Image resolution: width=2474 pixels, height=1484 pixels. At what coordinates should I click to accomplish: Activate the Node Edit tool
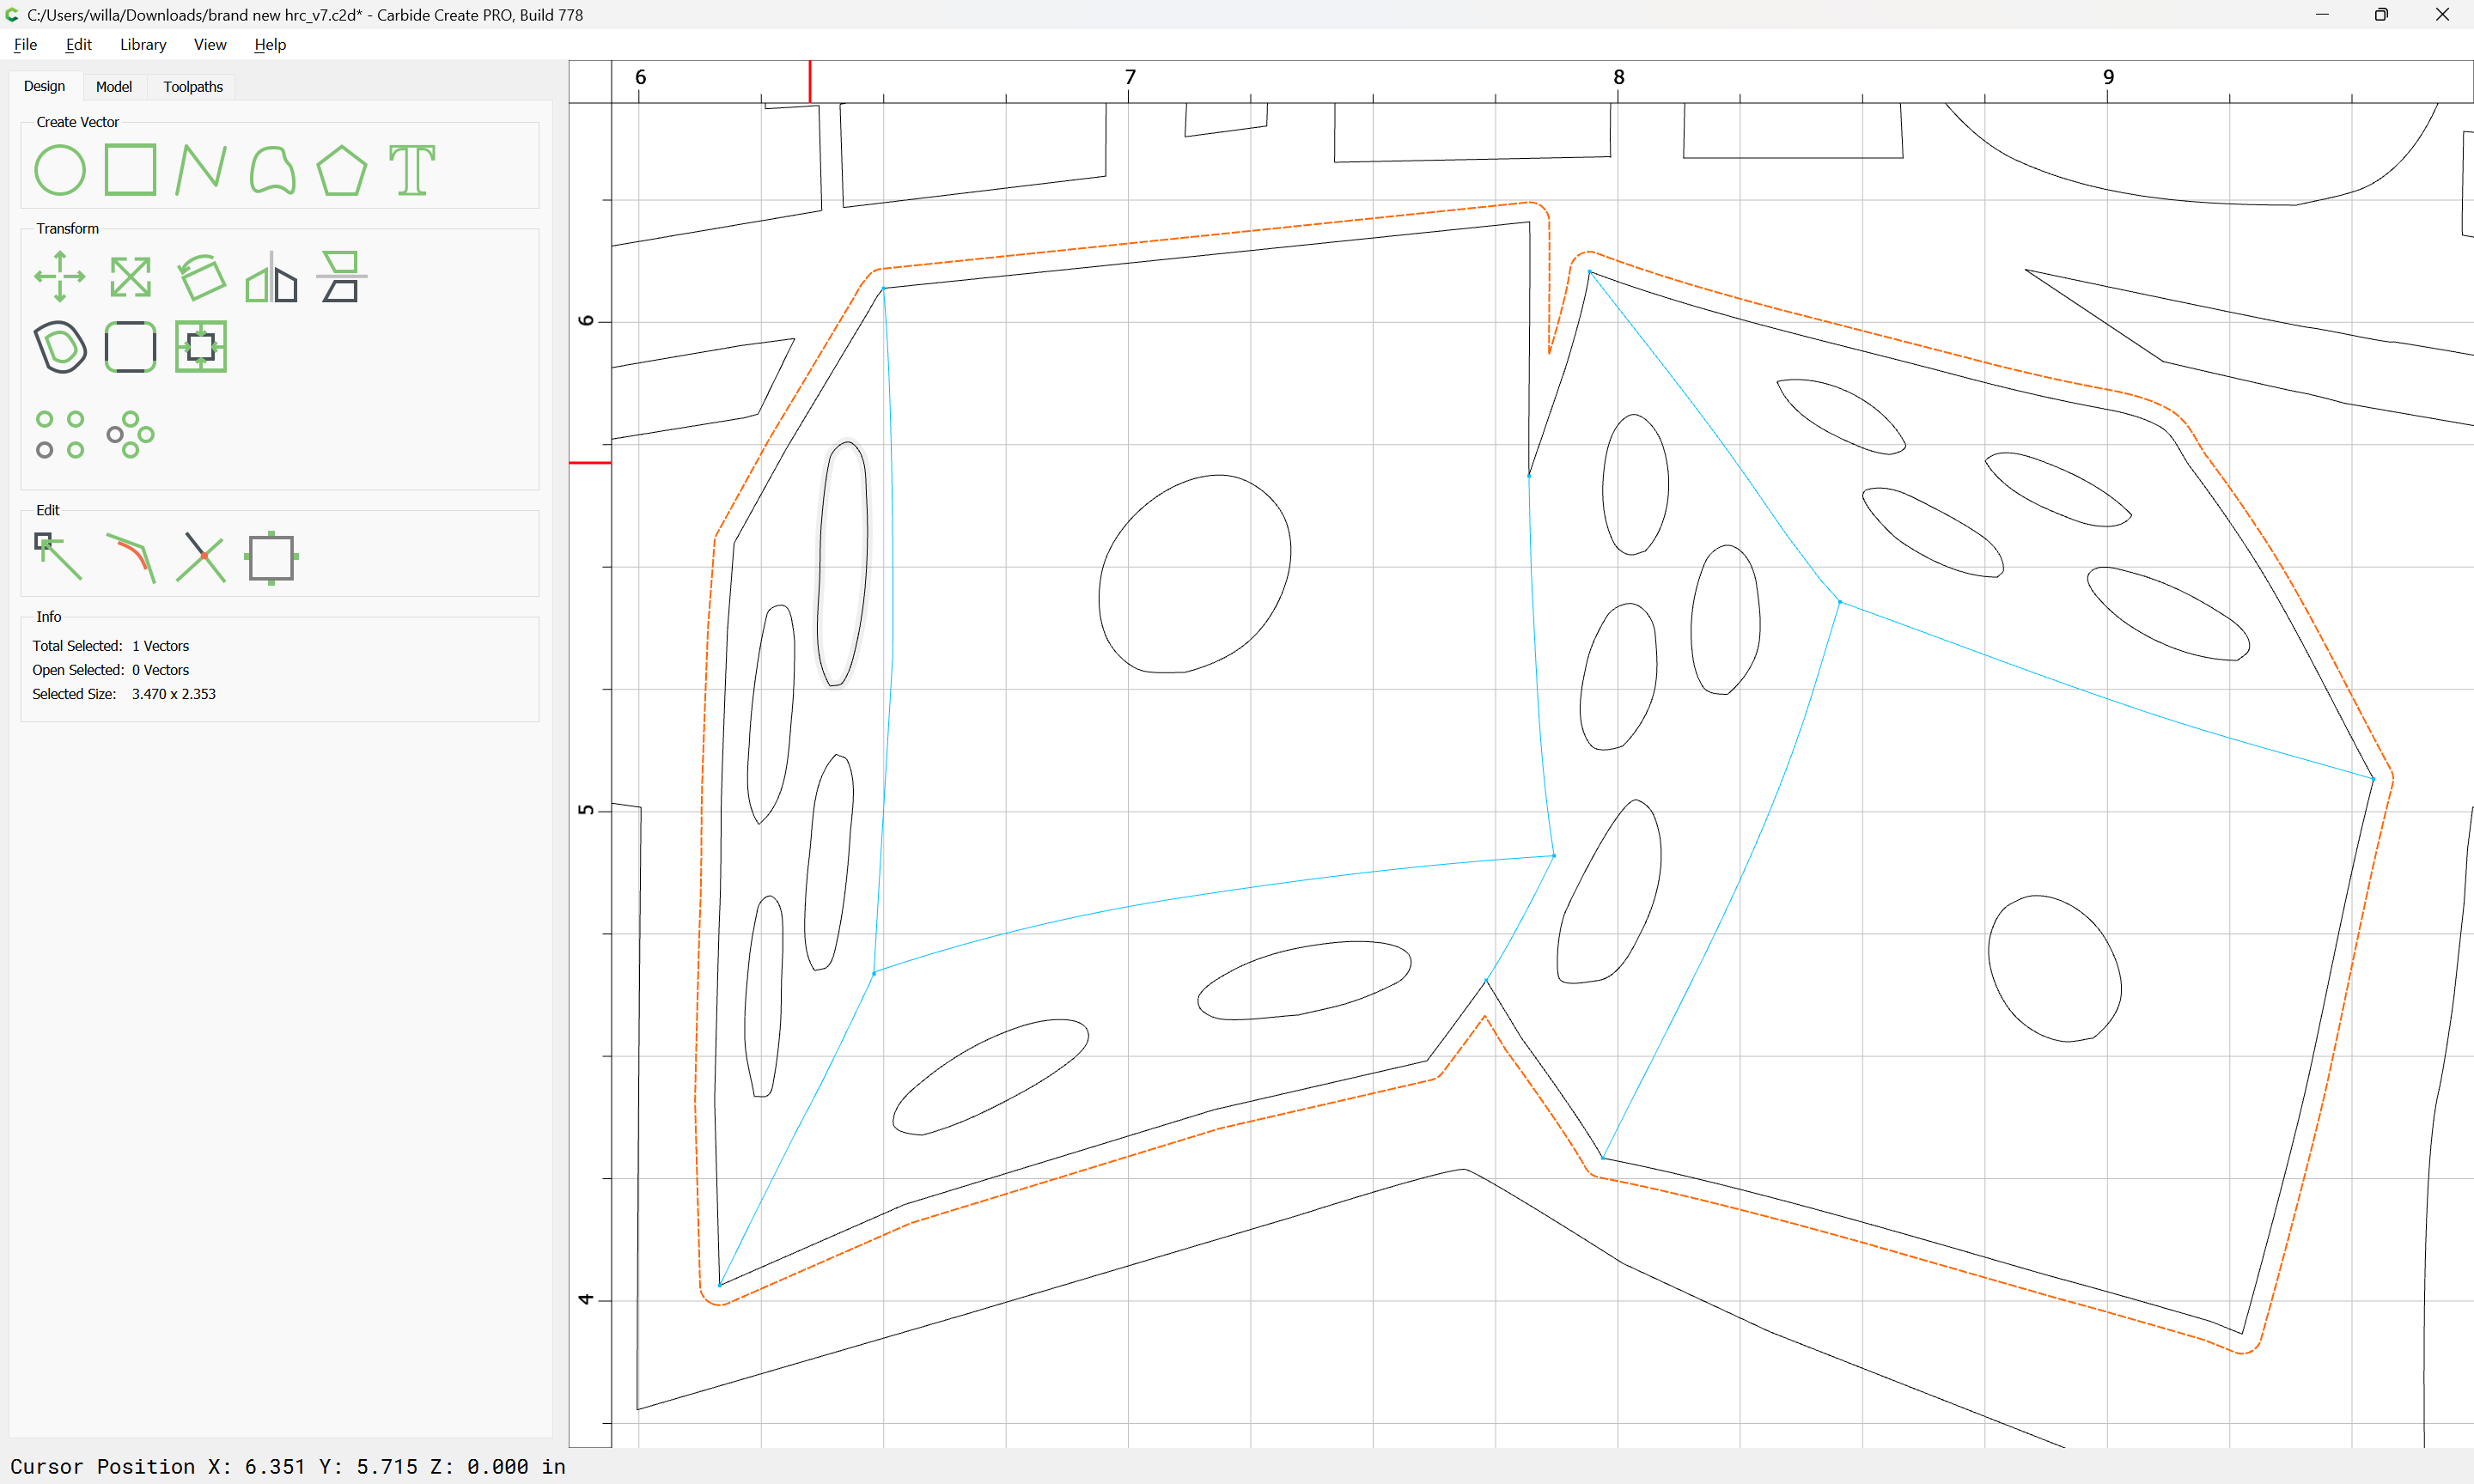click(58, 557)
